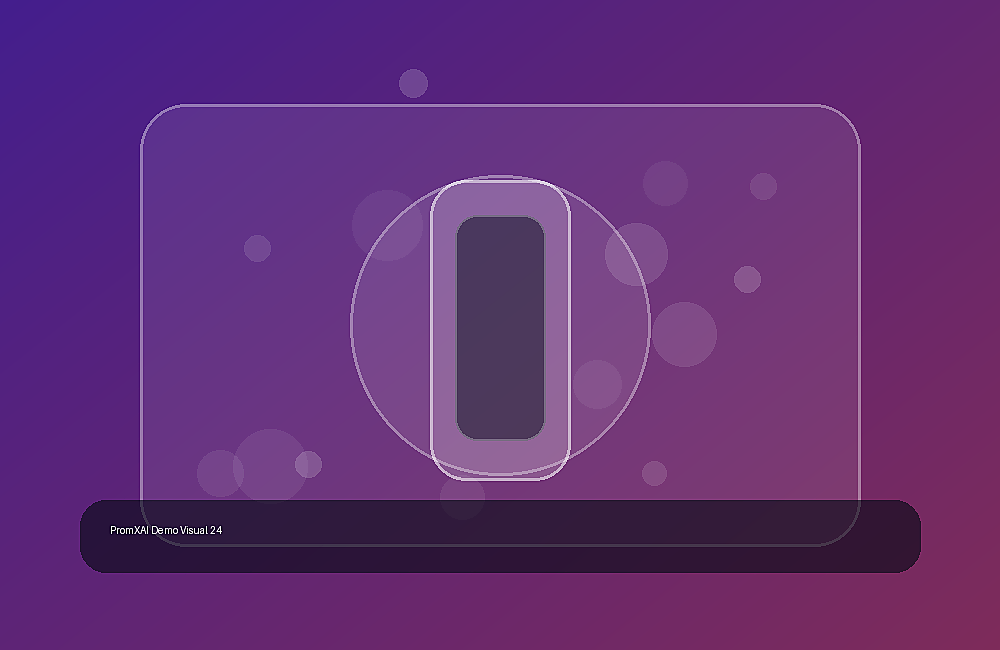
Task: Select the small bubble near the card's top-right corner
Action: 763,186
